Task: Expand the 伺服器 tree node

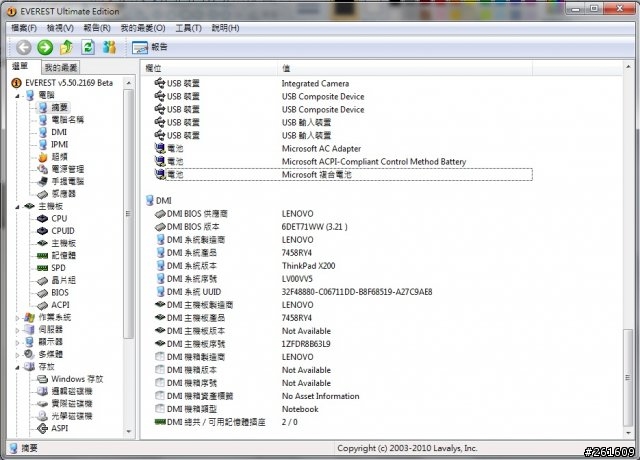Action: tap(18, 330)
